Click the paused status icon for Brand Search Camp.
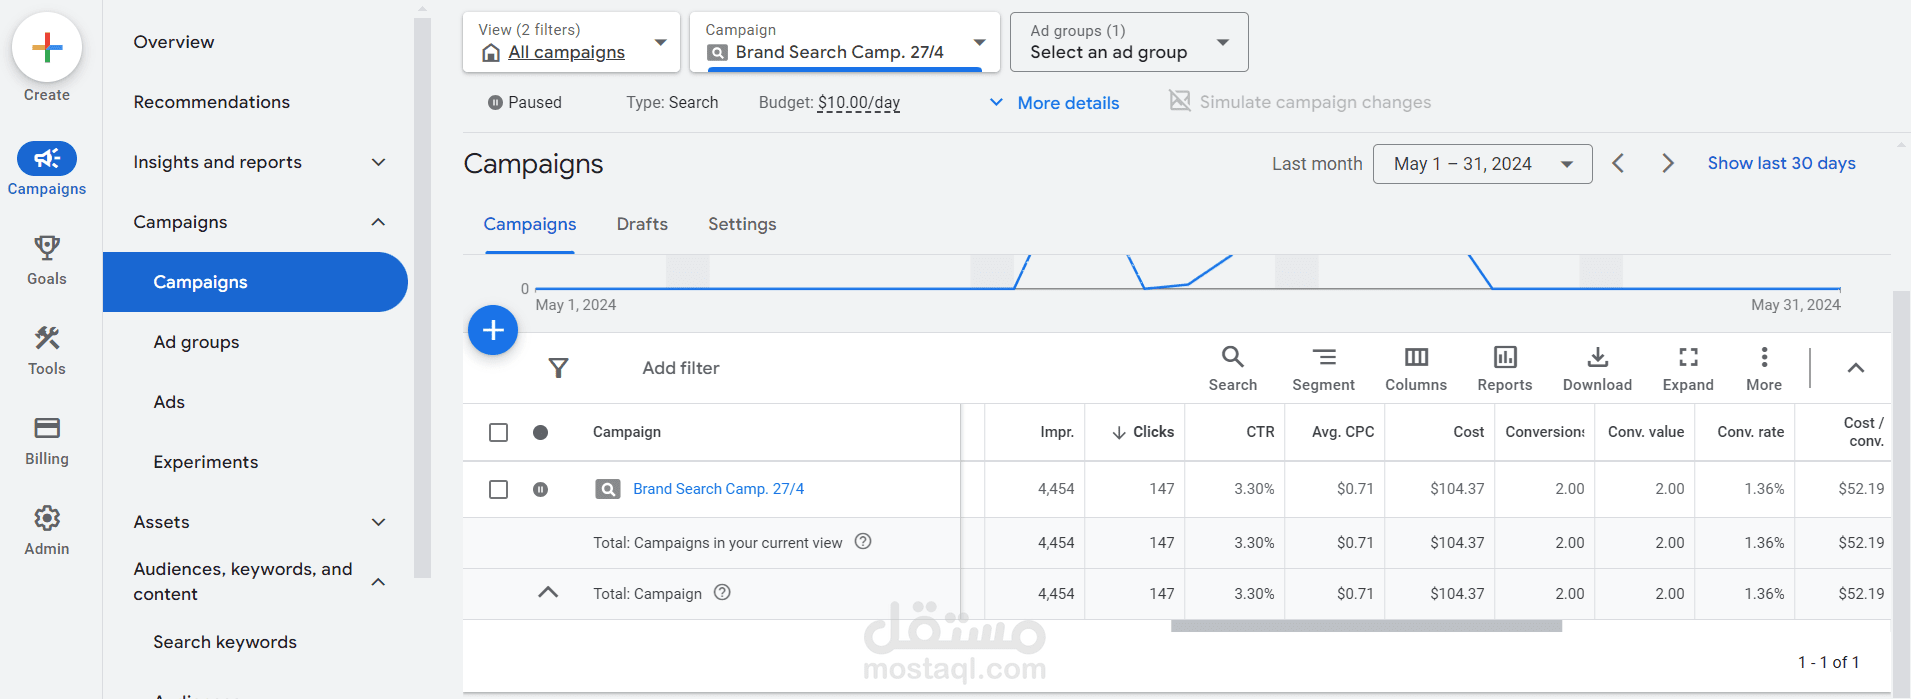Viewport: 1911px width, 699px height. (x=540, y=489)
